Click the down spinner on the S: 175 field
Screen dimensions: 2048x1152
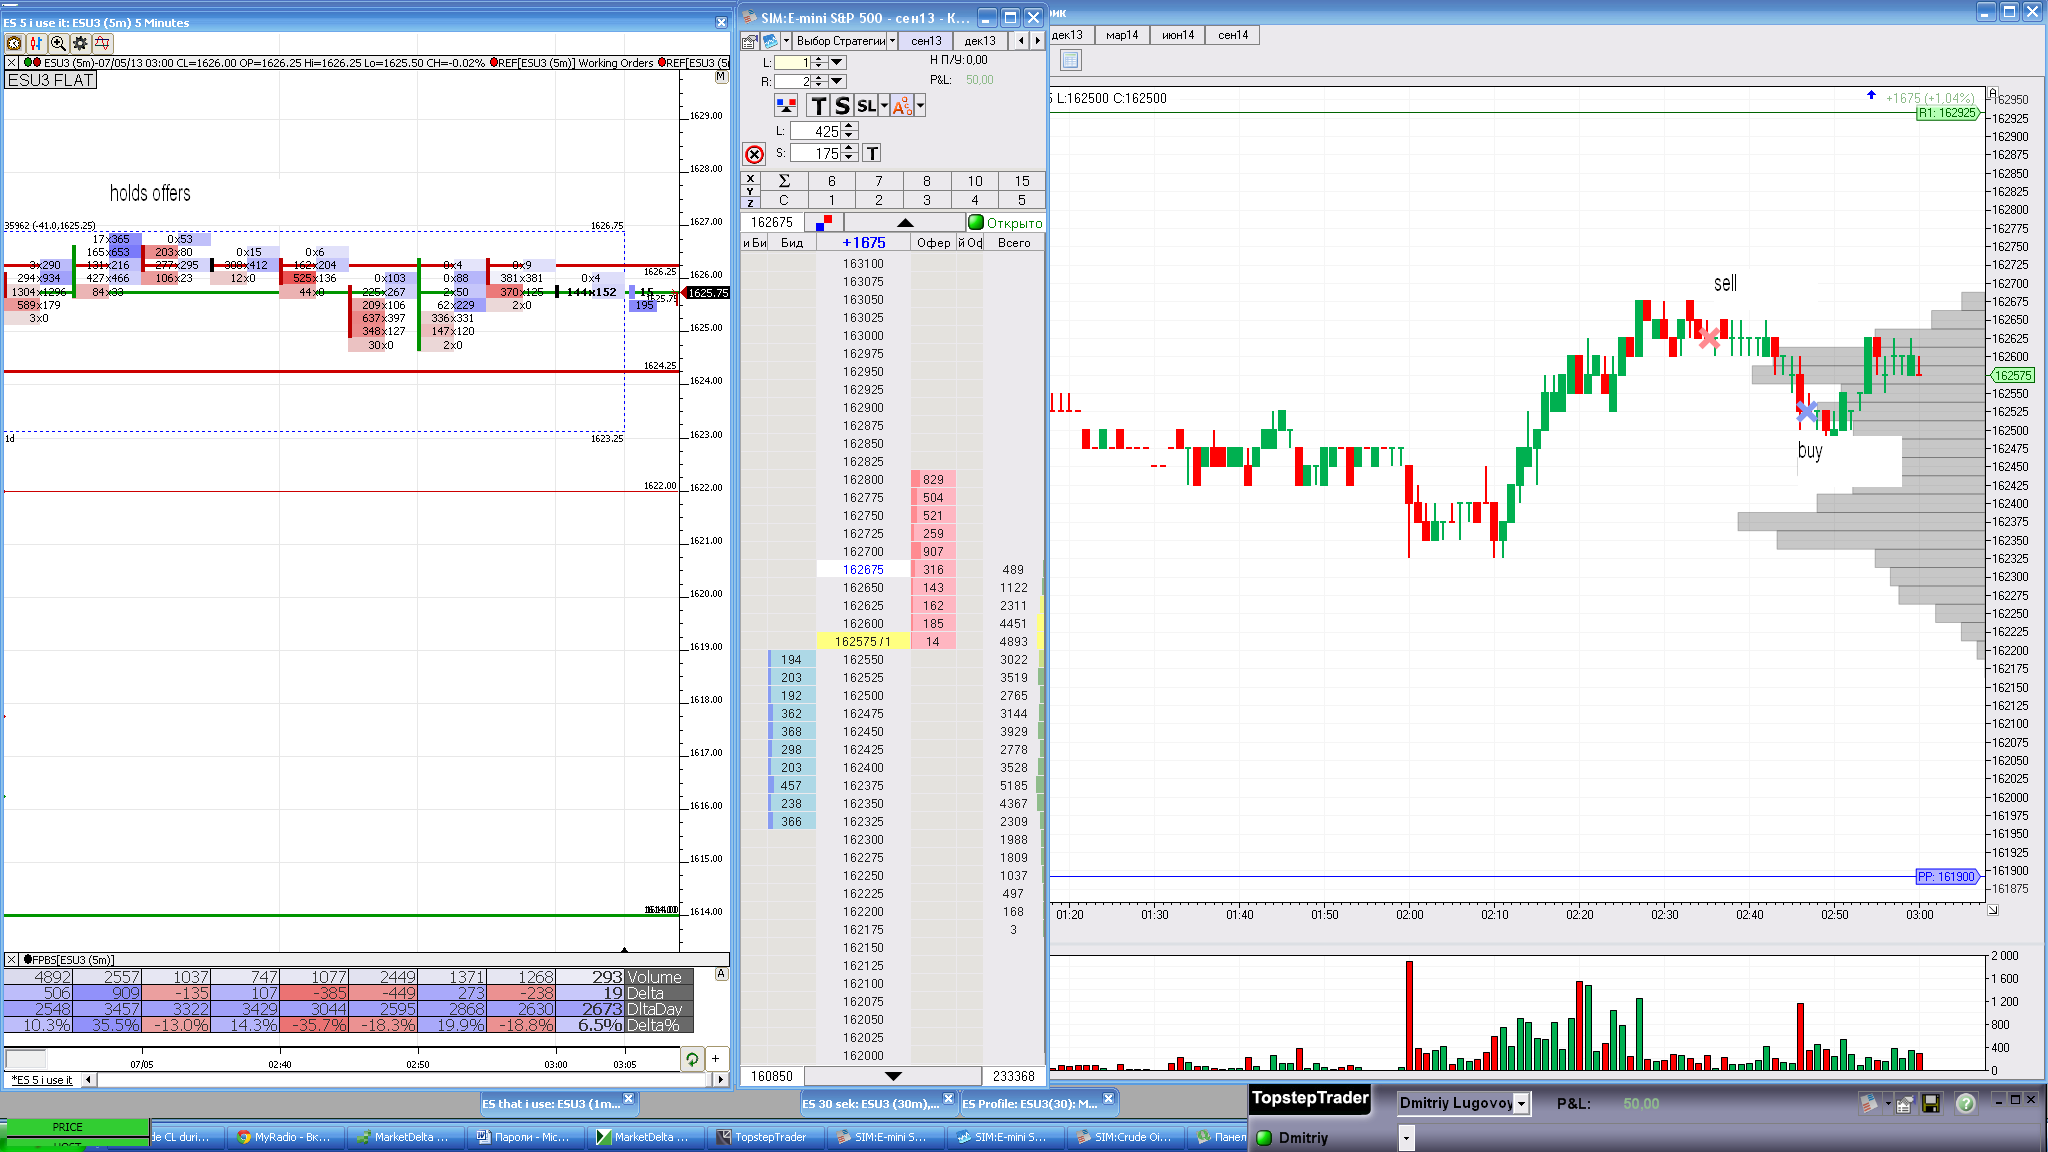point(849,157)
